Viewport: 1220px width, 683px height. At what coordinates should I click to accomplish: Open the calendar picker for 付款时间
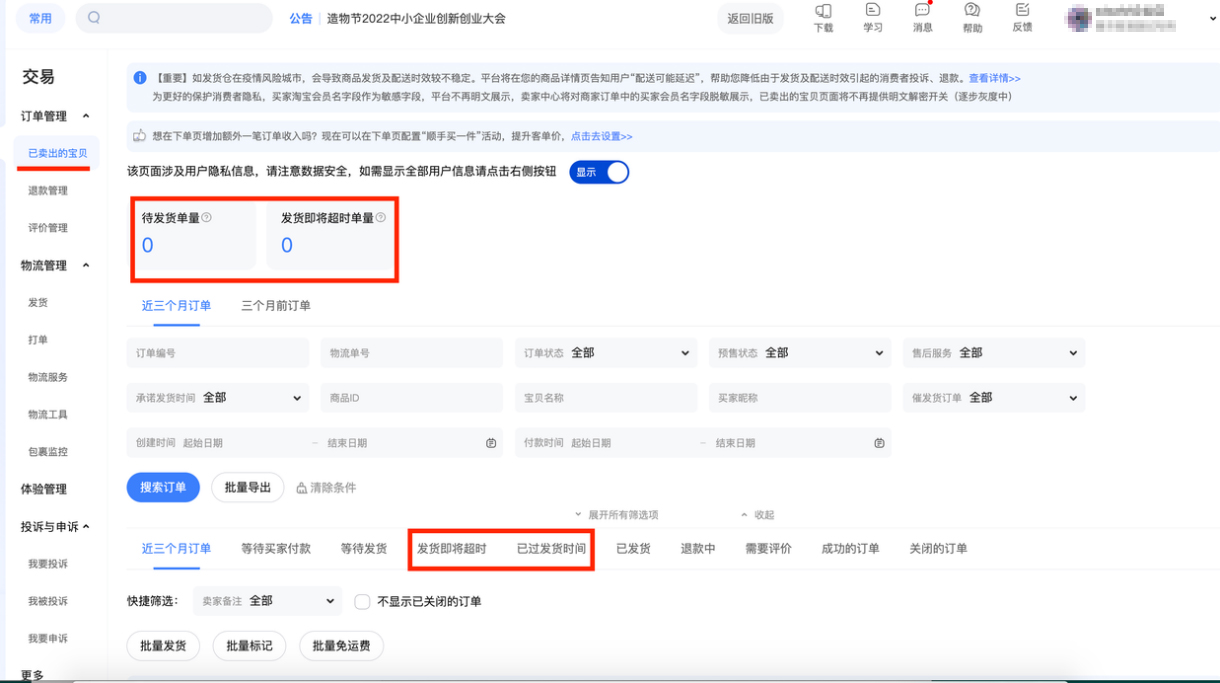[879, 441]
